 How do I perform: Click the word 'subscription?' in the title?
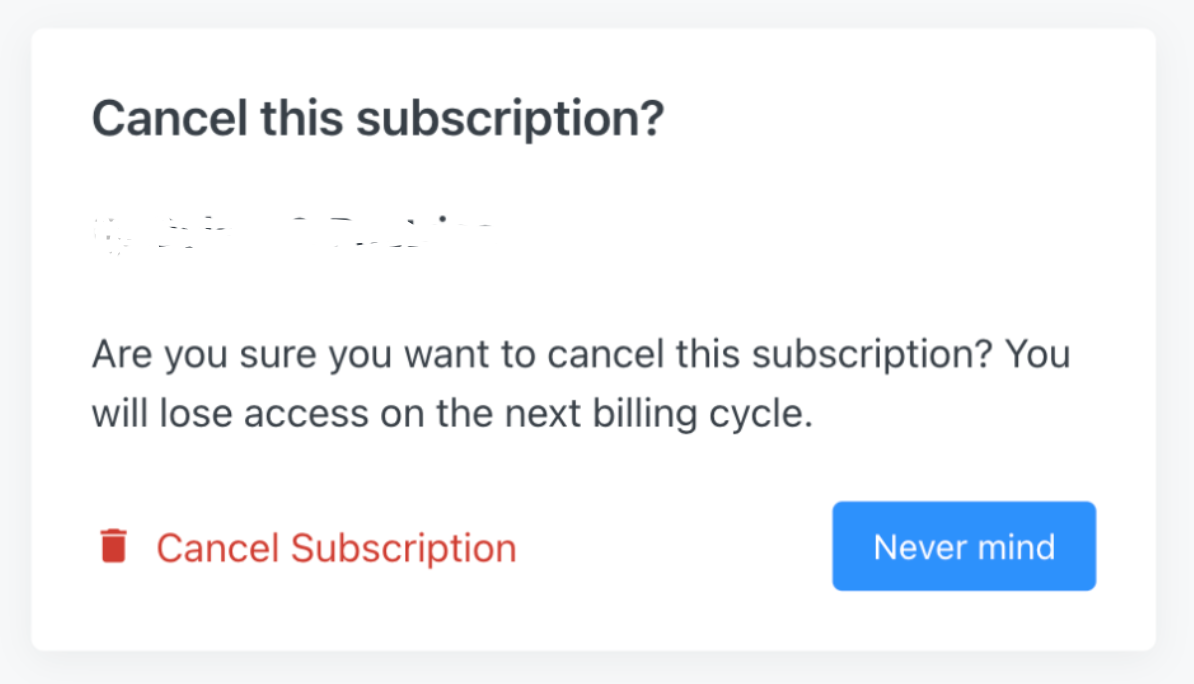[510, 120]
